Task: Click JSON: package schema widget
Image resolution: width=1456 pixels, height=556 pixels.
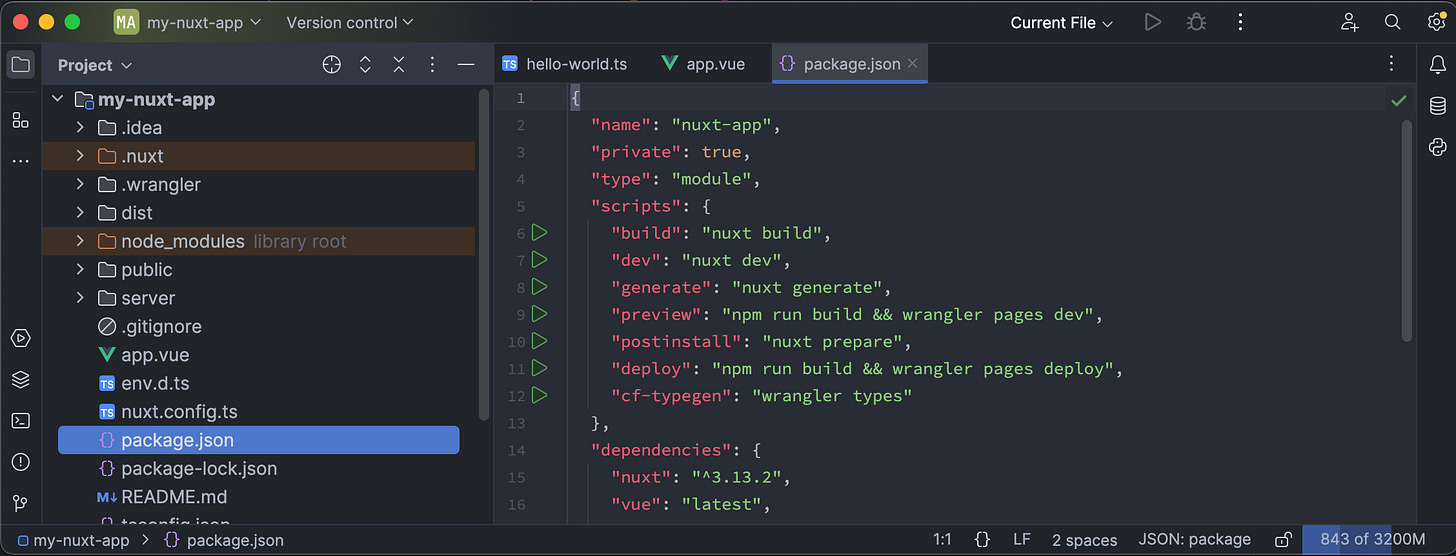Action: [x=1195, y=540]
